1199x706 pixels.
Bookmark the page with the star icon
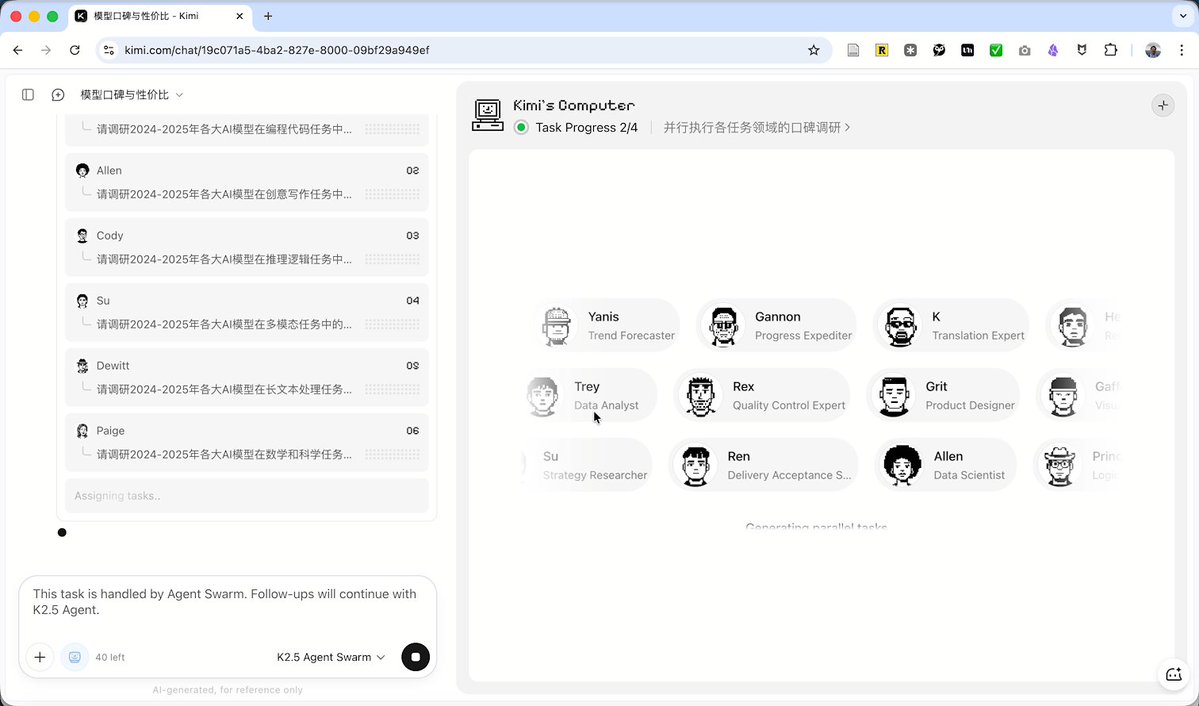(x=813, y=49)
